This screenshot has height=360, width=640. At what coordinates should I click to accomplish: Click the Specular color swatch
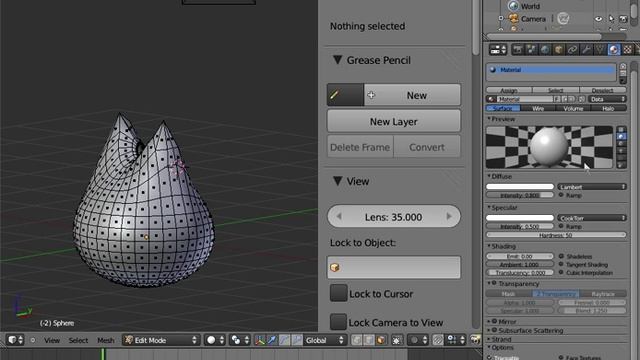click(x=520, y=218)
